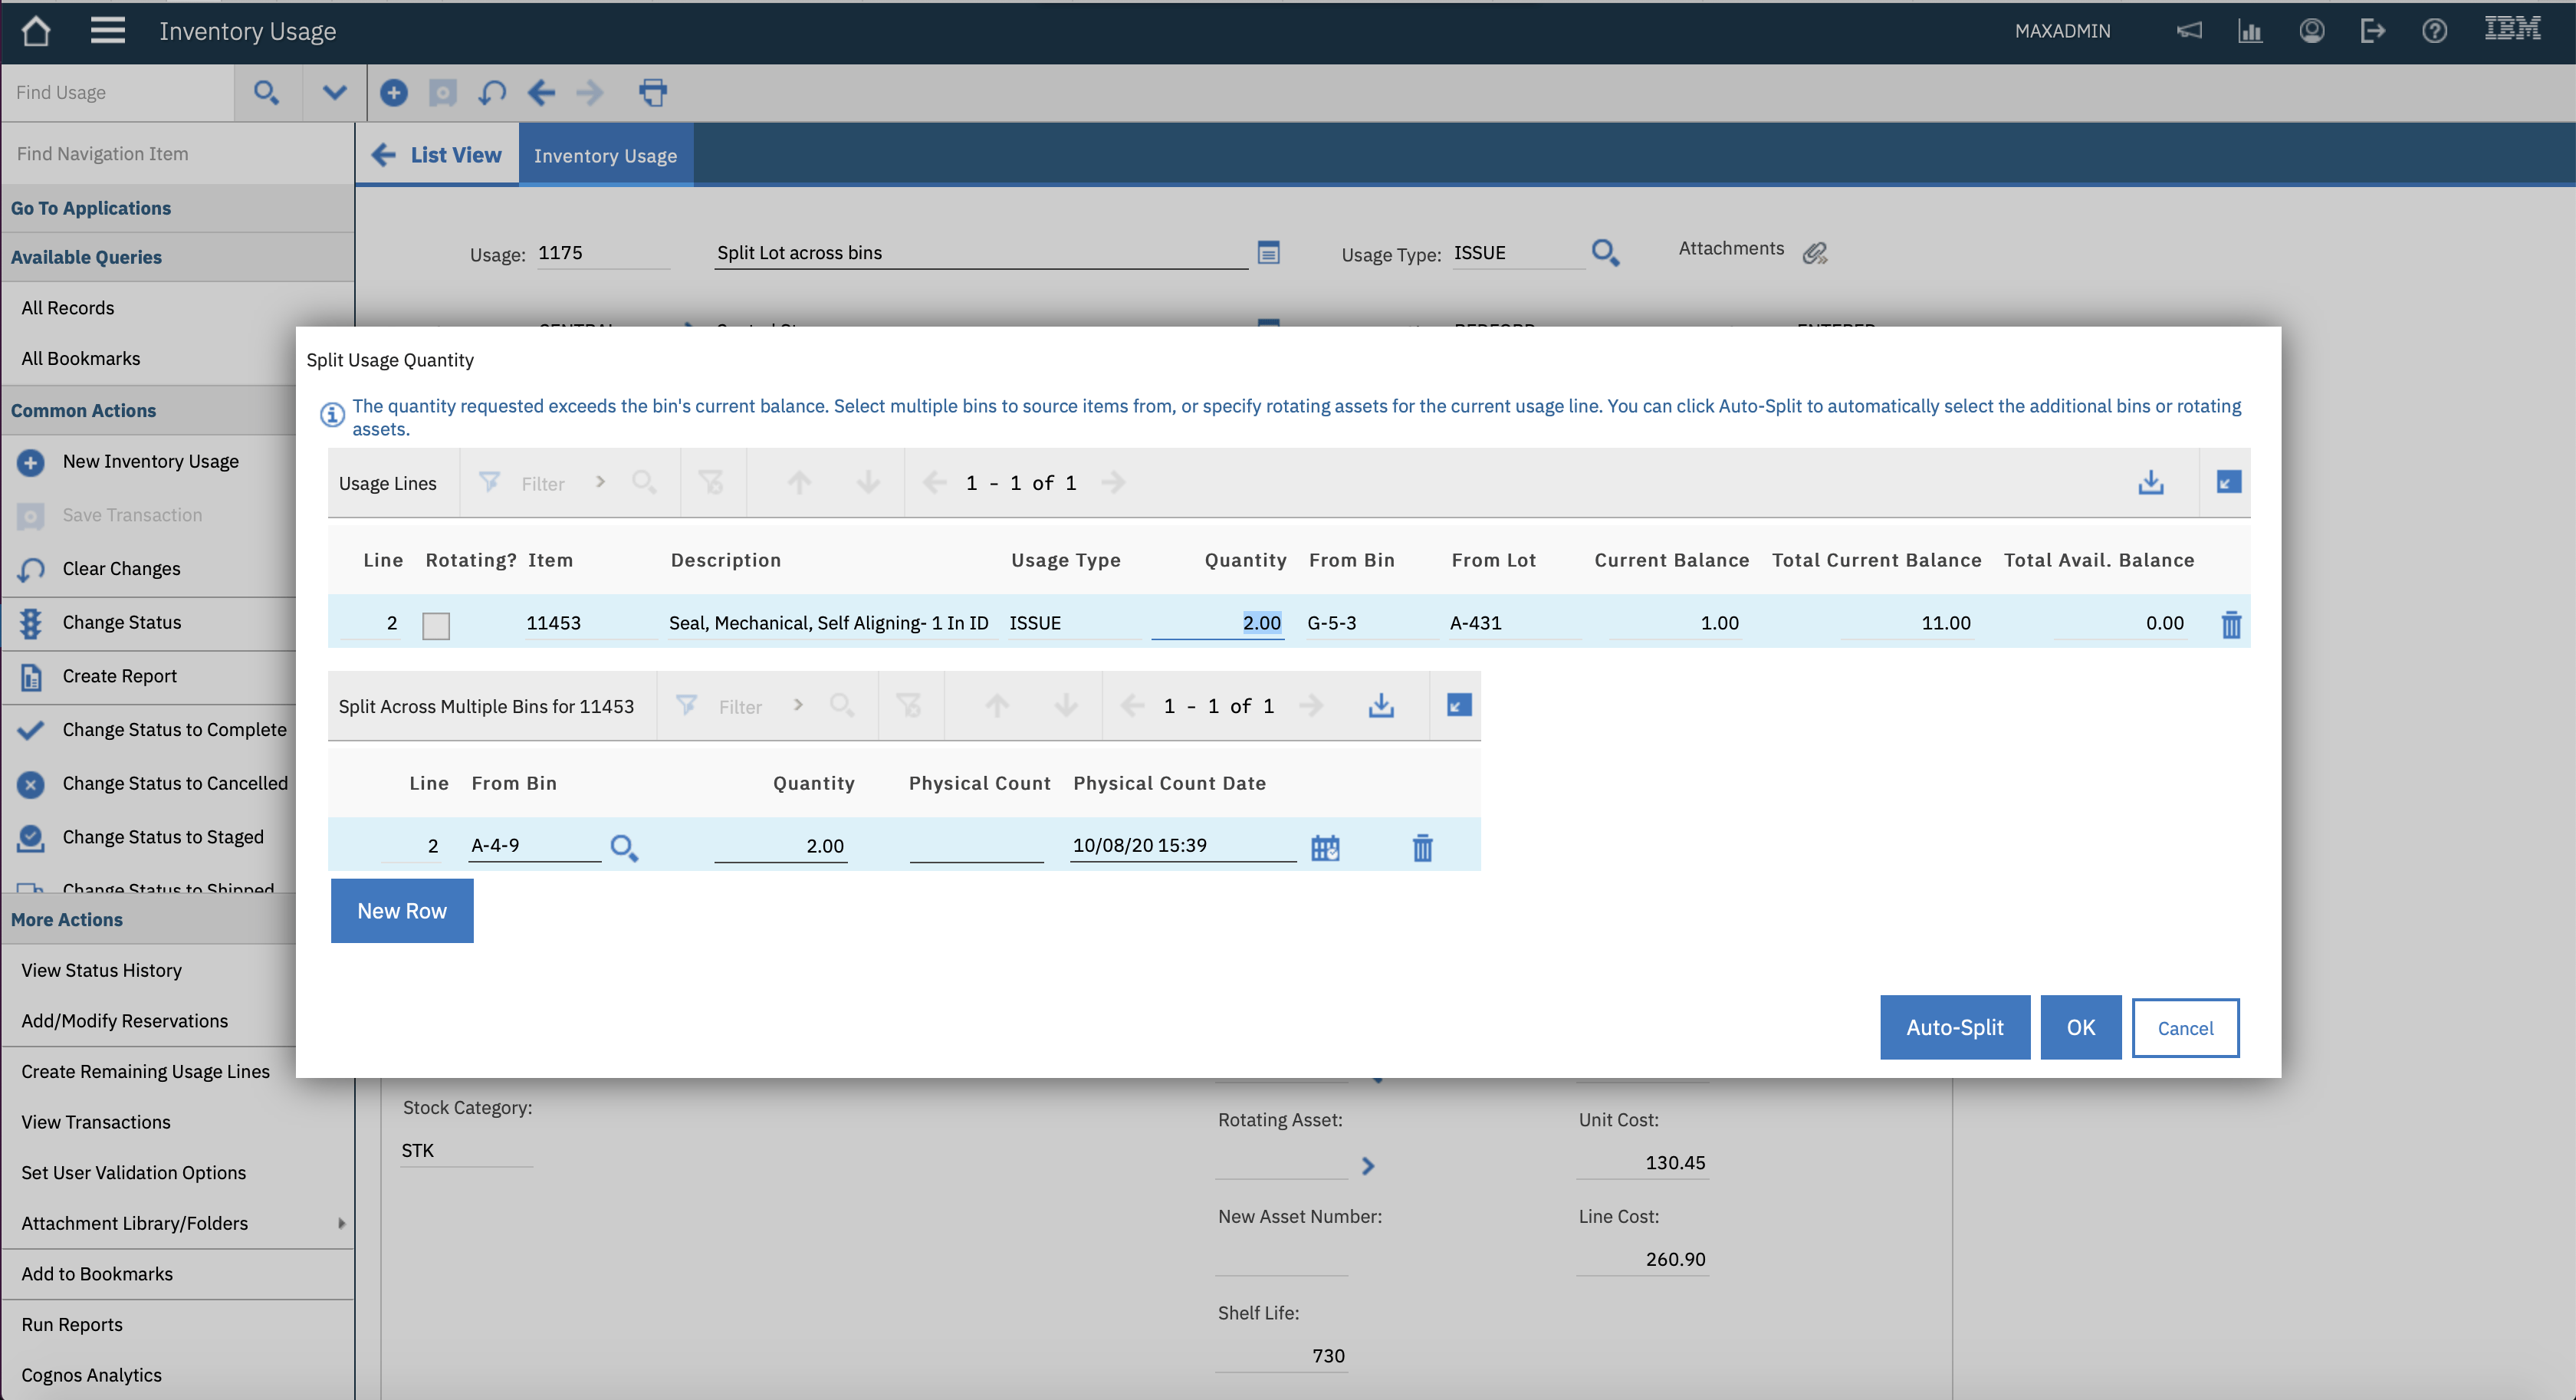Open the user profile icon
The height and width of the screenshot is (1400, 2576).
pos(2311,31)
